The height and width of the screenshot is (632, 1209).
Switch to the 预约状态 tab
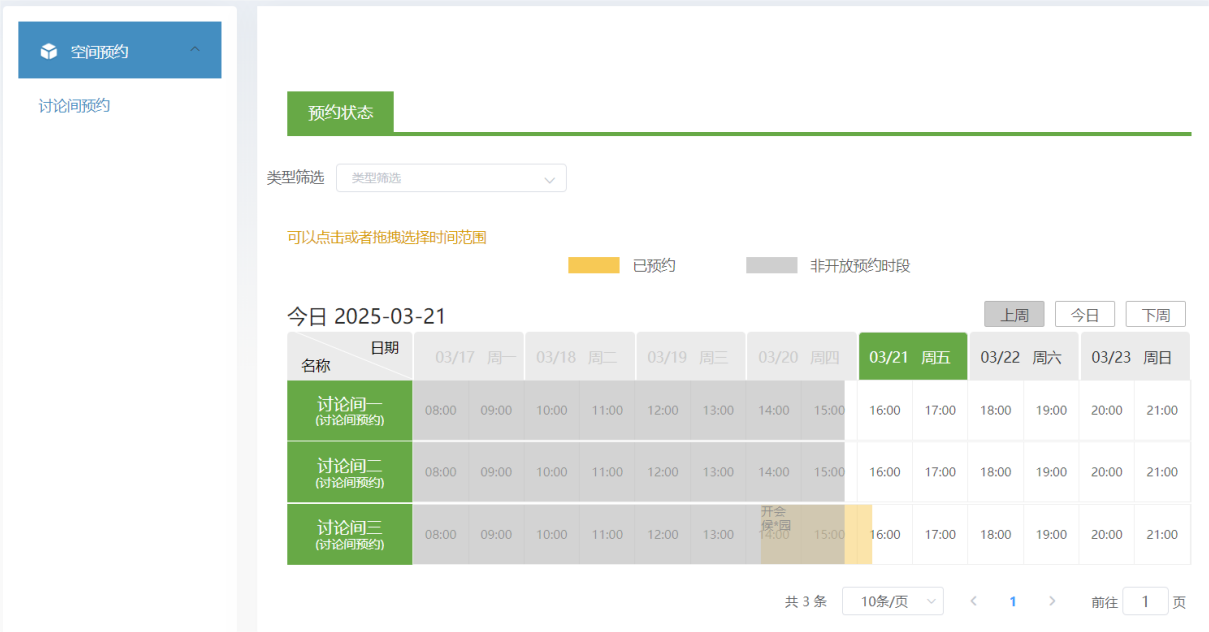pos(340,113)
